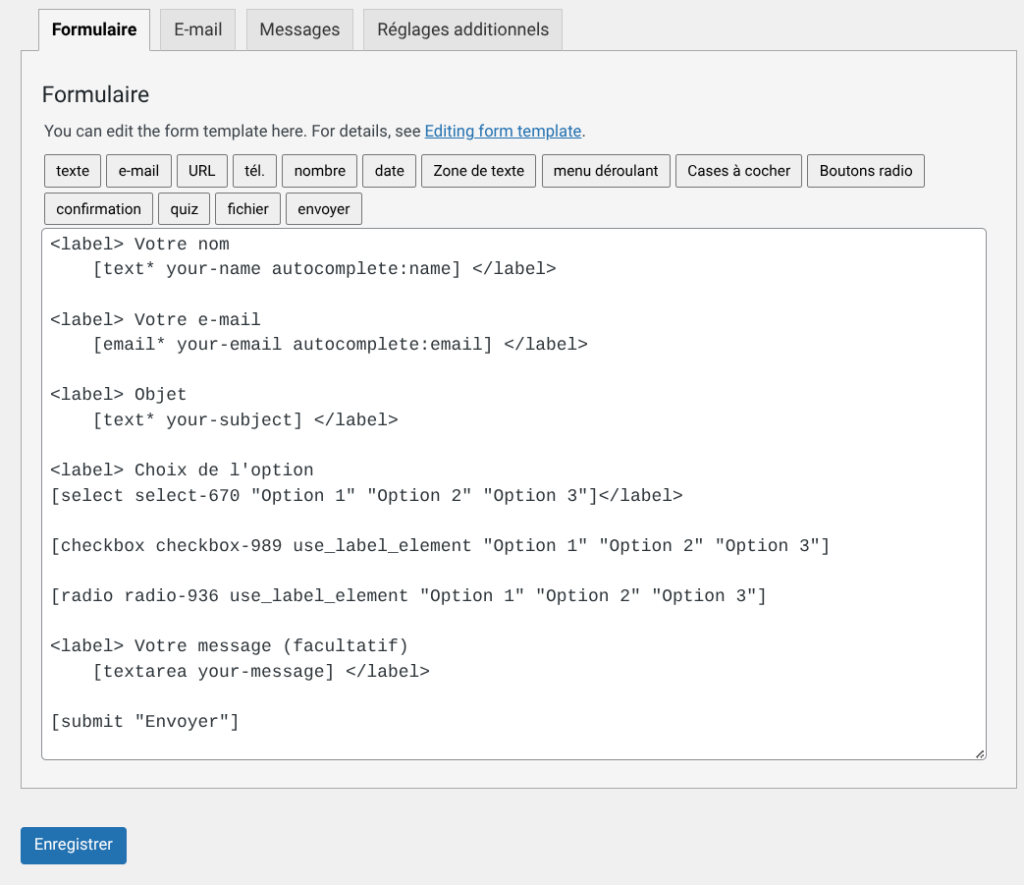Add a date field tag
This screenshot has width=1024, height=885.
389,171
